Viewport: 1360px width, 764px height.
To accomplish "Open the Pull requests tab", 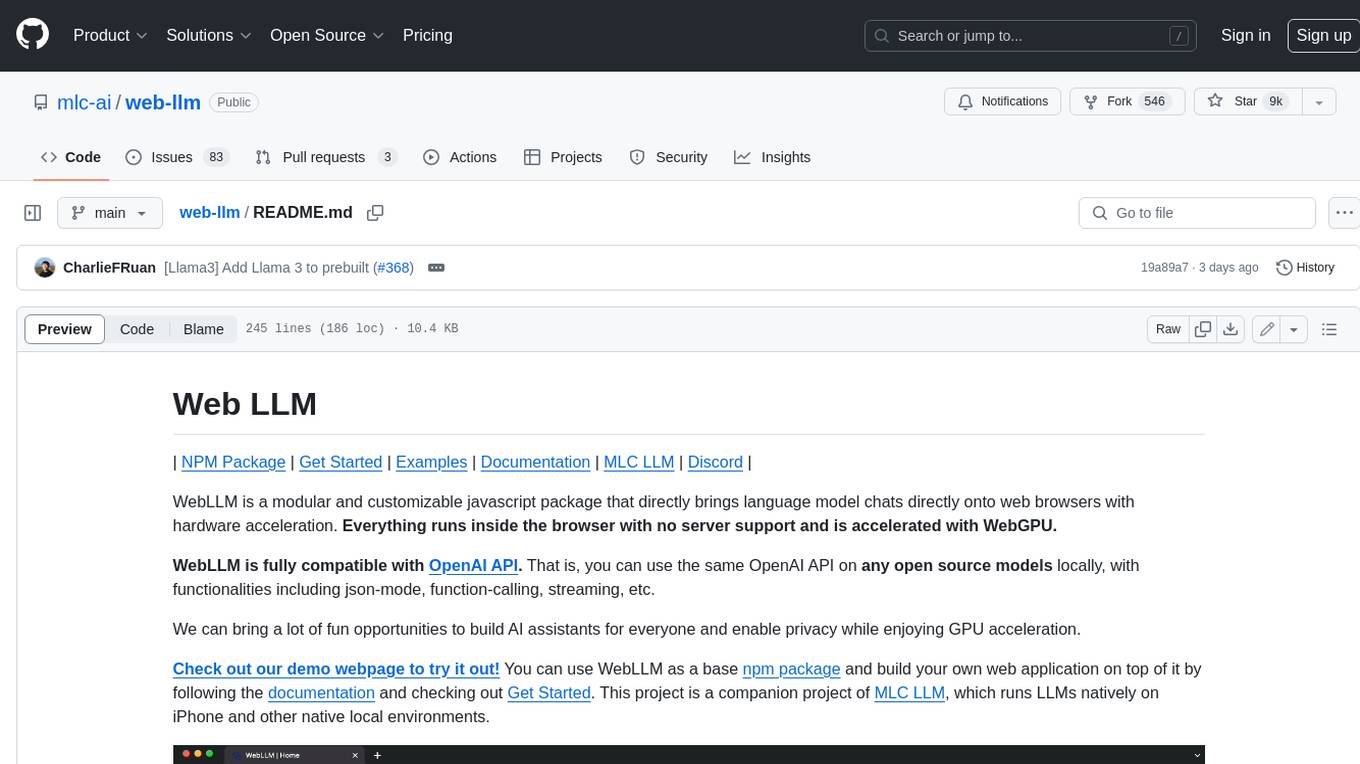I will pyautogui.click(x=326, y=157).
